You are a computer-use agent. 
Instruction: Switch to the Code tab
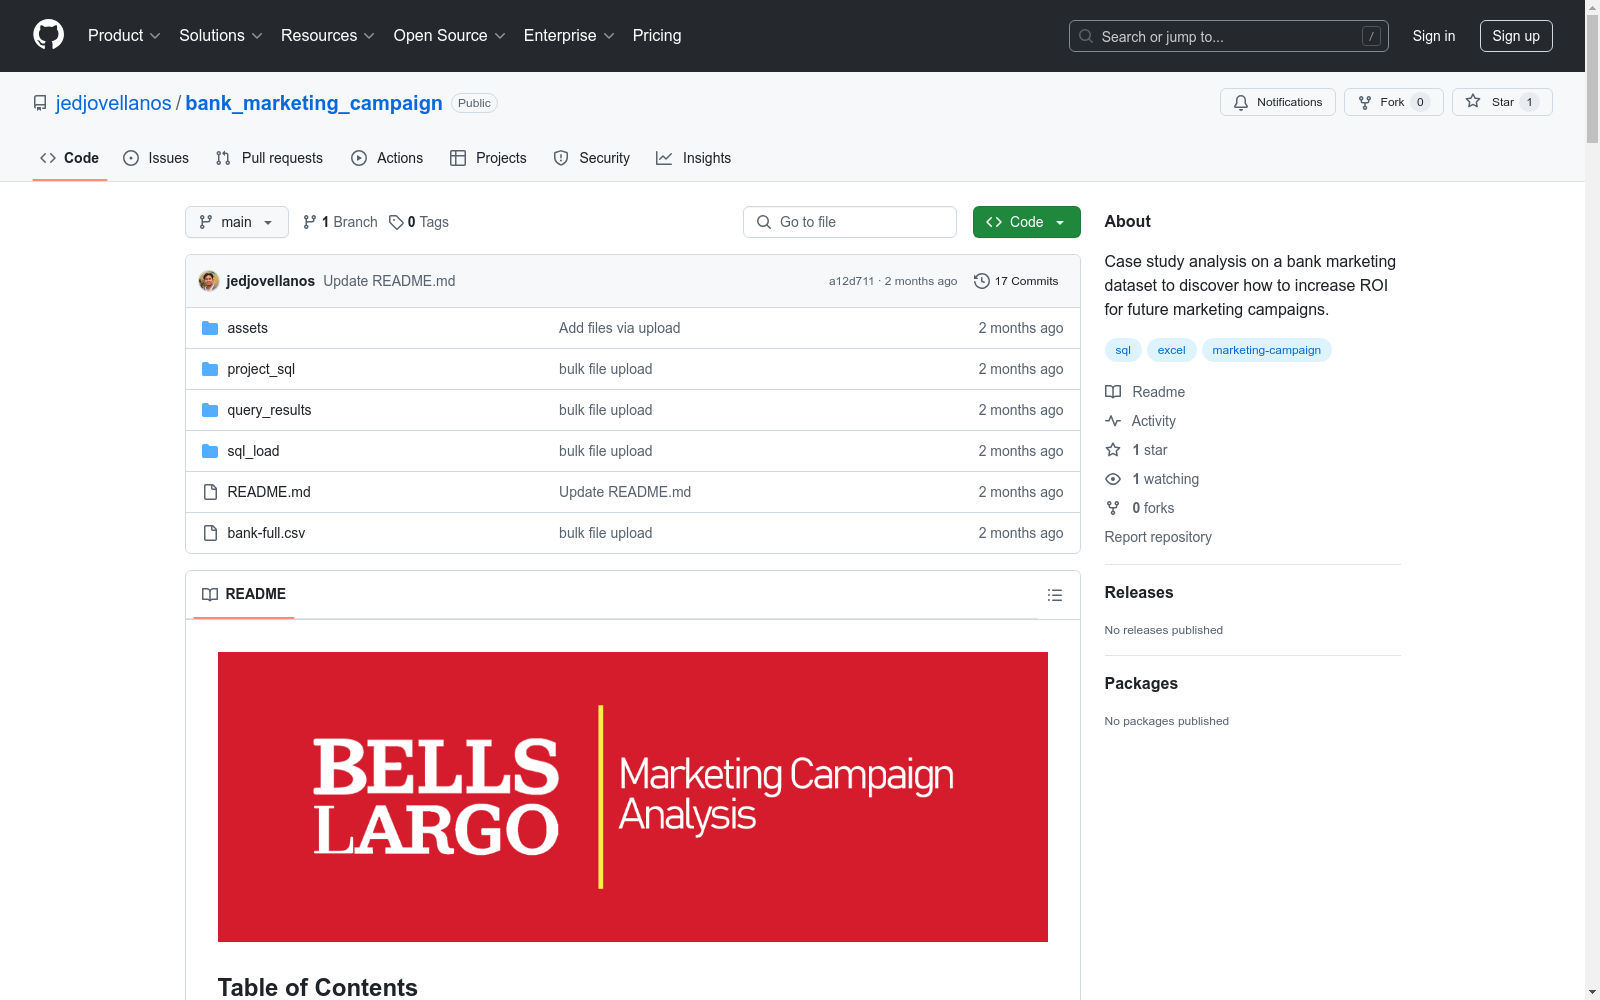(70, 158)
